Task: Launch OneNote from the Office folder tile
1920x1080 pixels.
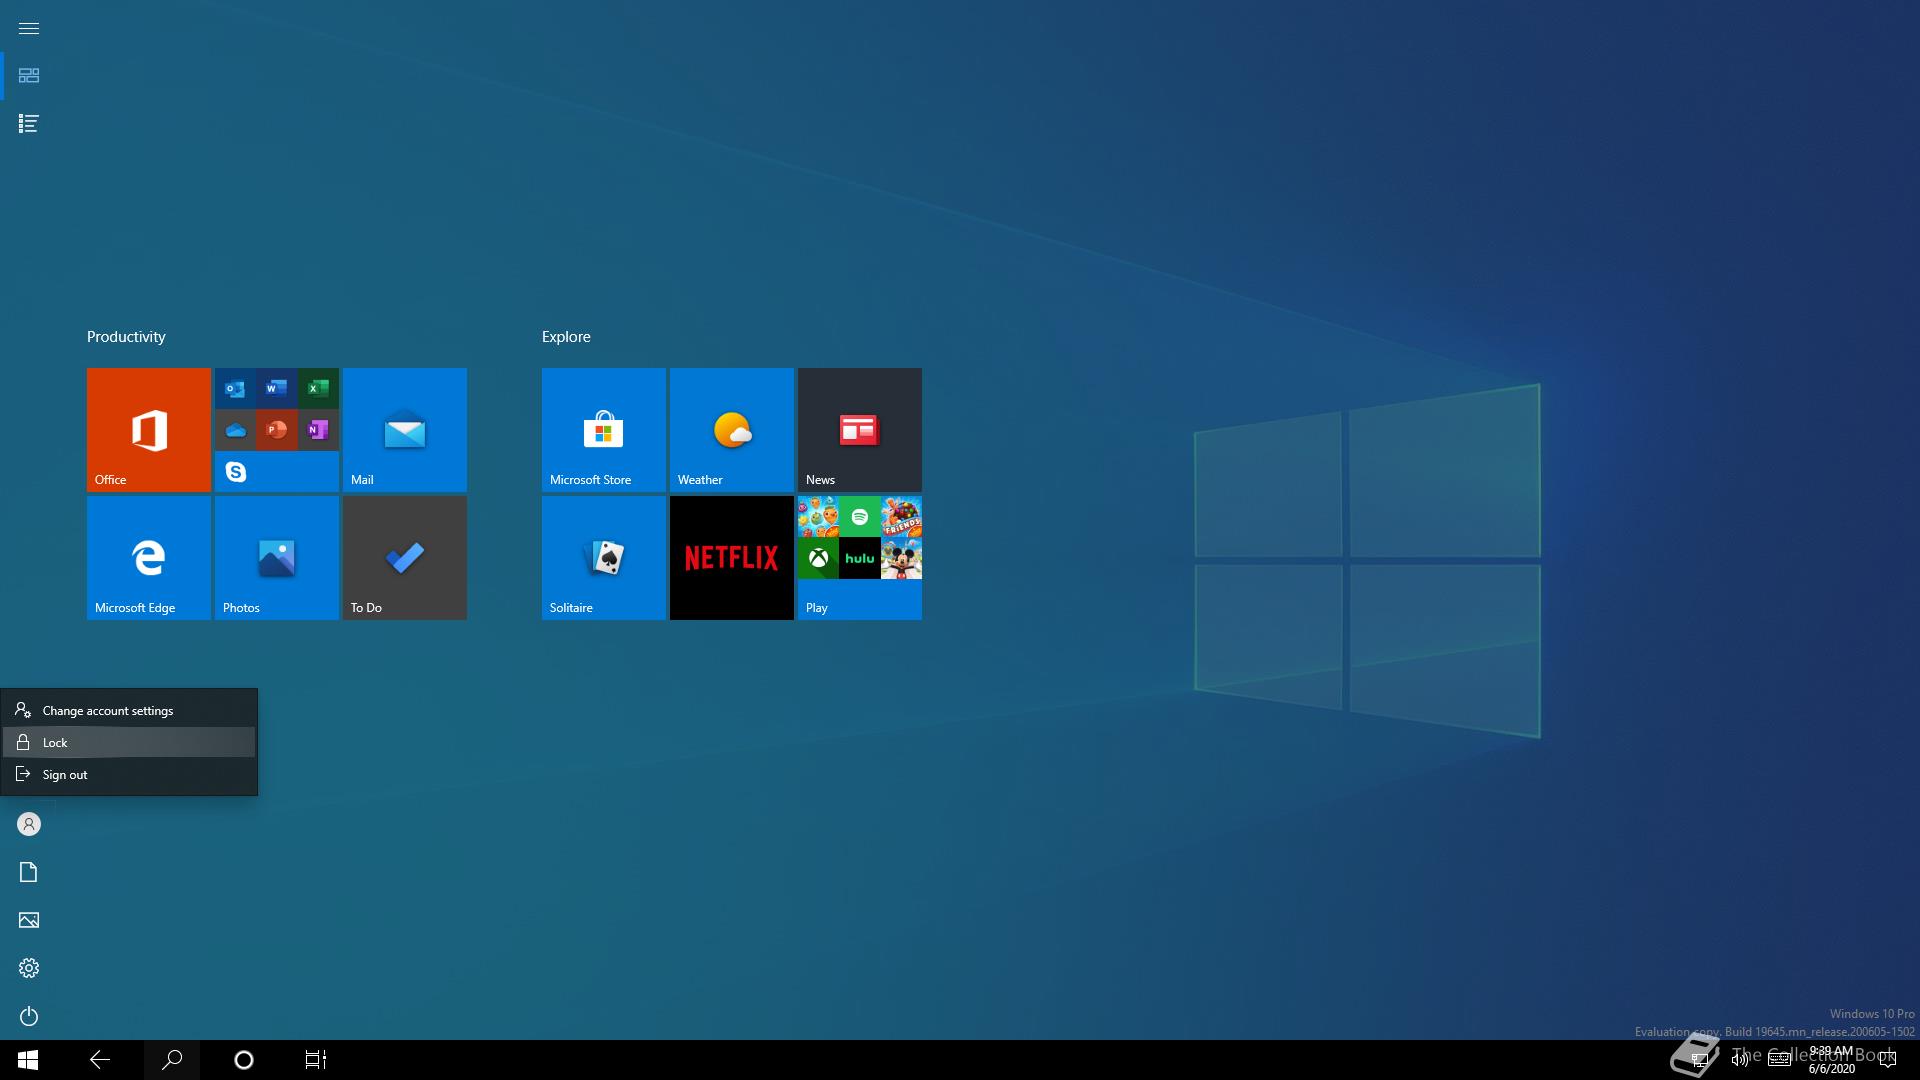Action: [x=318, y=430]
